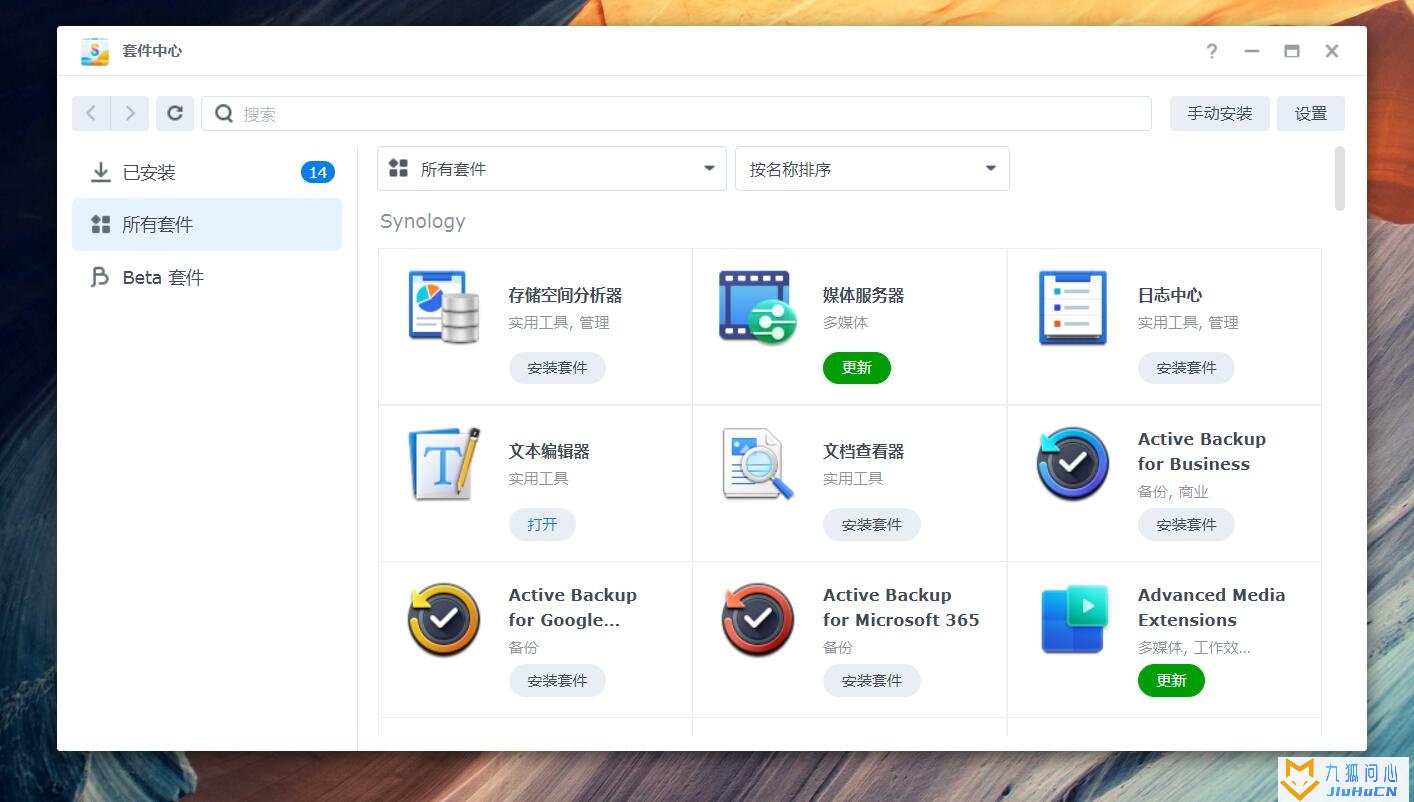Install Active Backup for Microsoft 365 package
This screenshot has height=802, width=1414.
coord(872,680)
